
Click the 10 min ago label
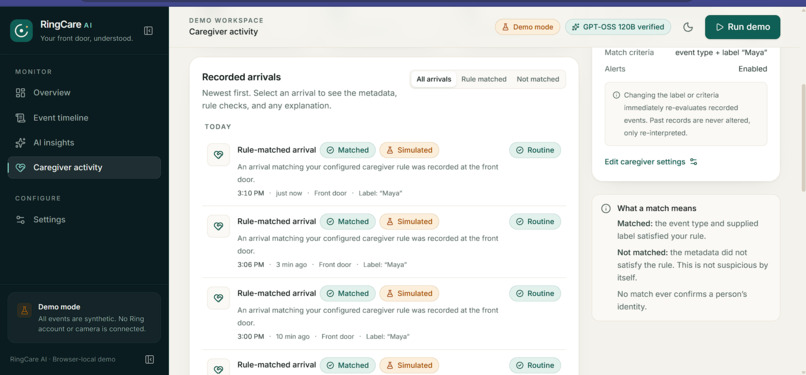[293, 336]
